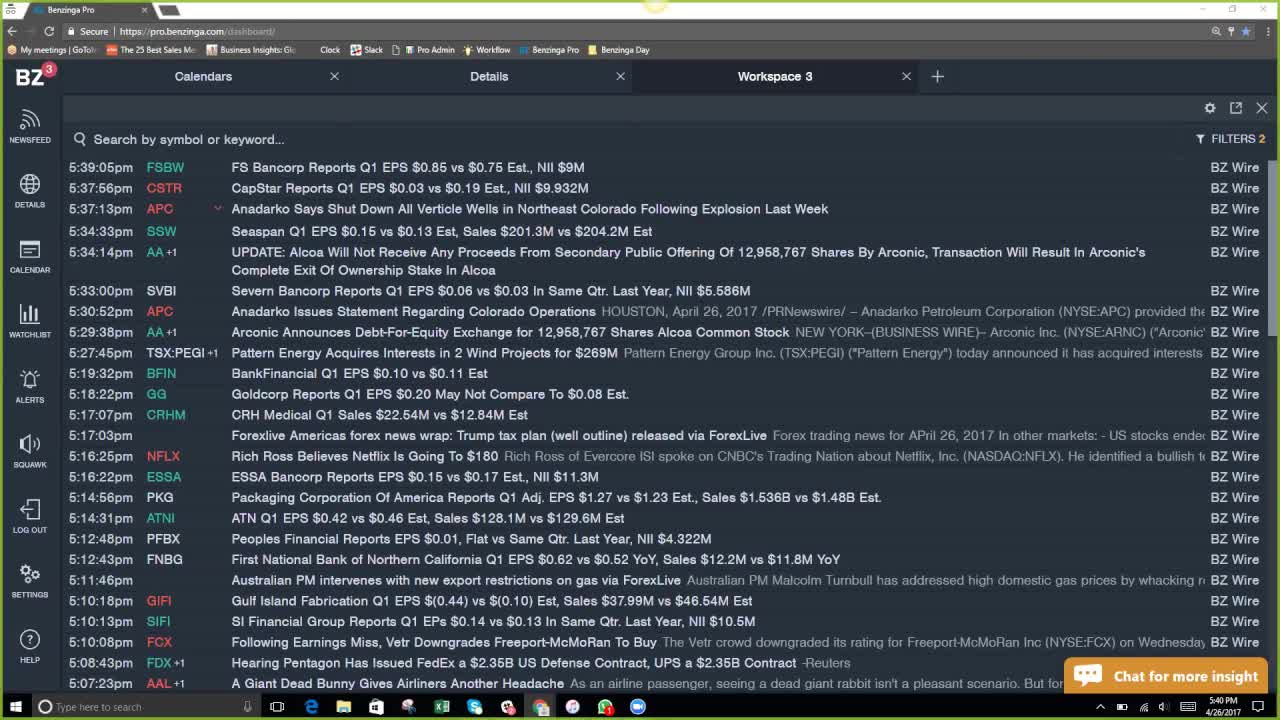
Task: Click the CSTR ticker symbol
Action: click(164, 188)
